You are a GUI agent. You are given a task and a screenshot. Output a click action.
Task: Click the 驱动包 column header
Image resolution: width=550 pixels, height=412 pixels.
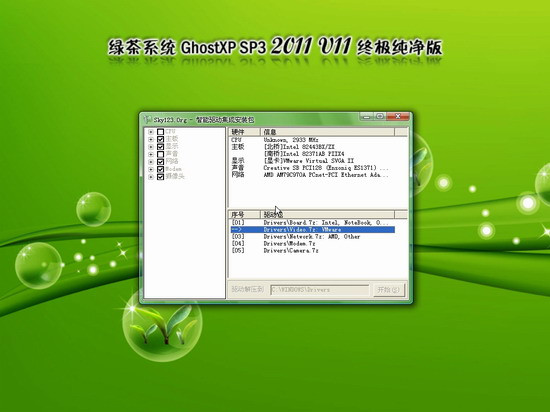point(327,214)
